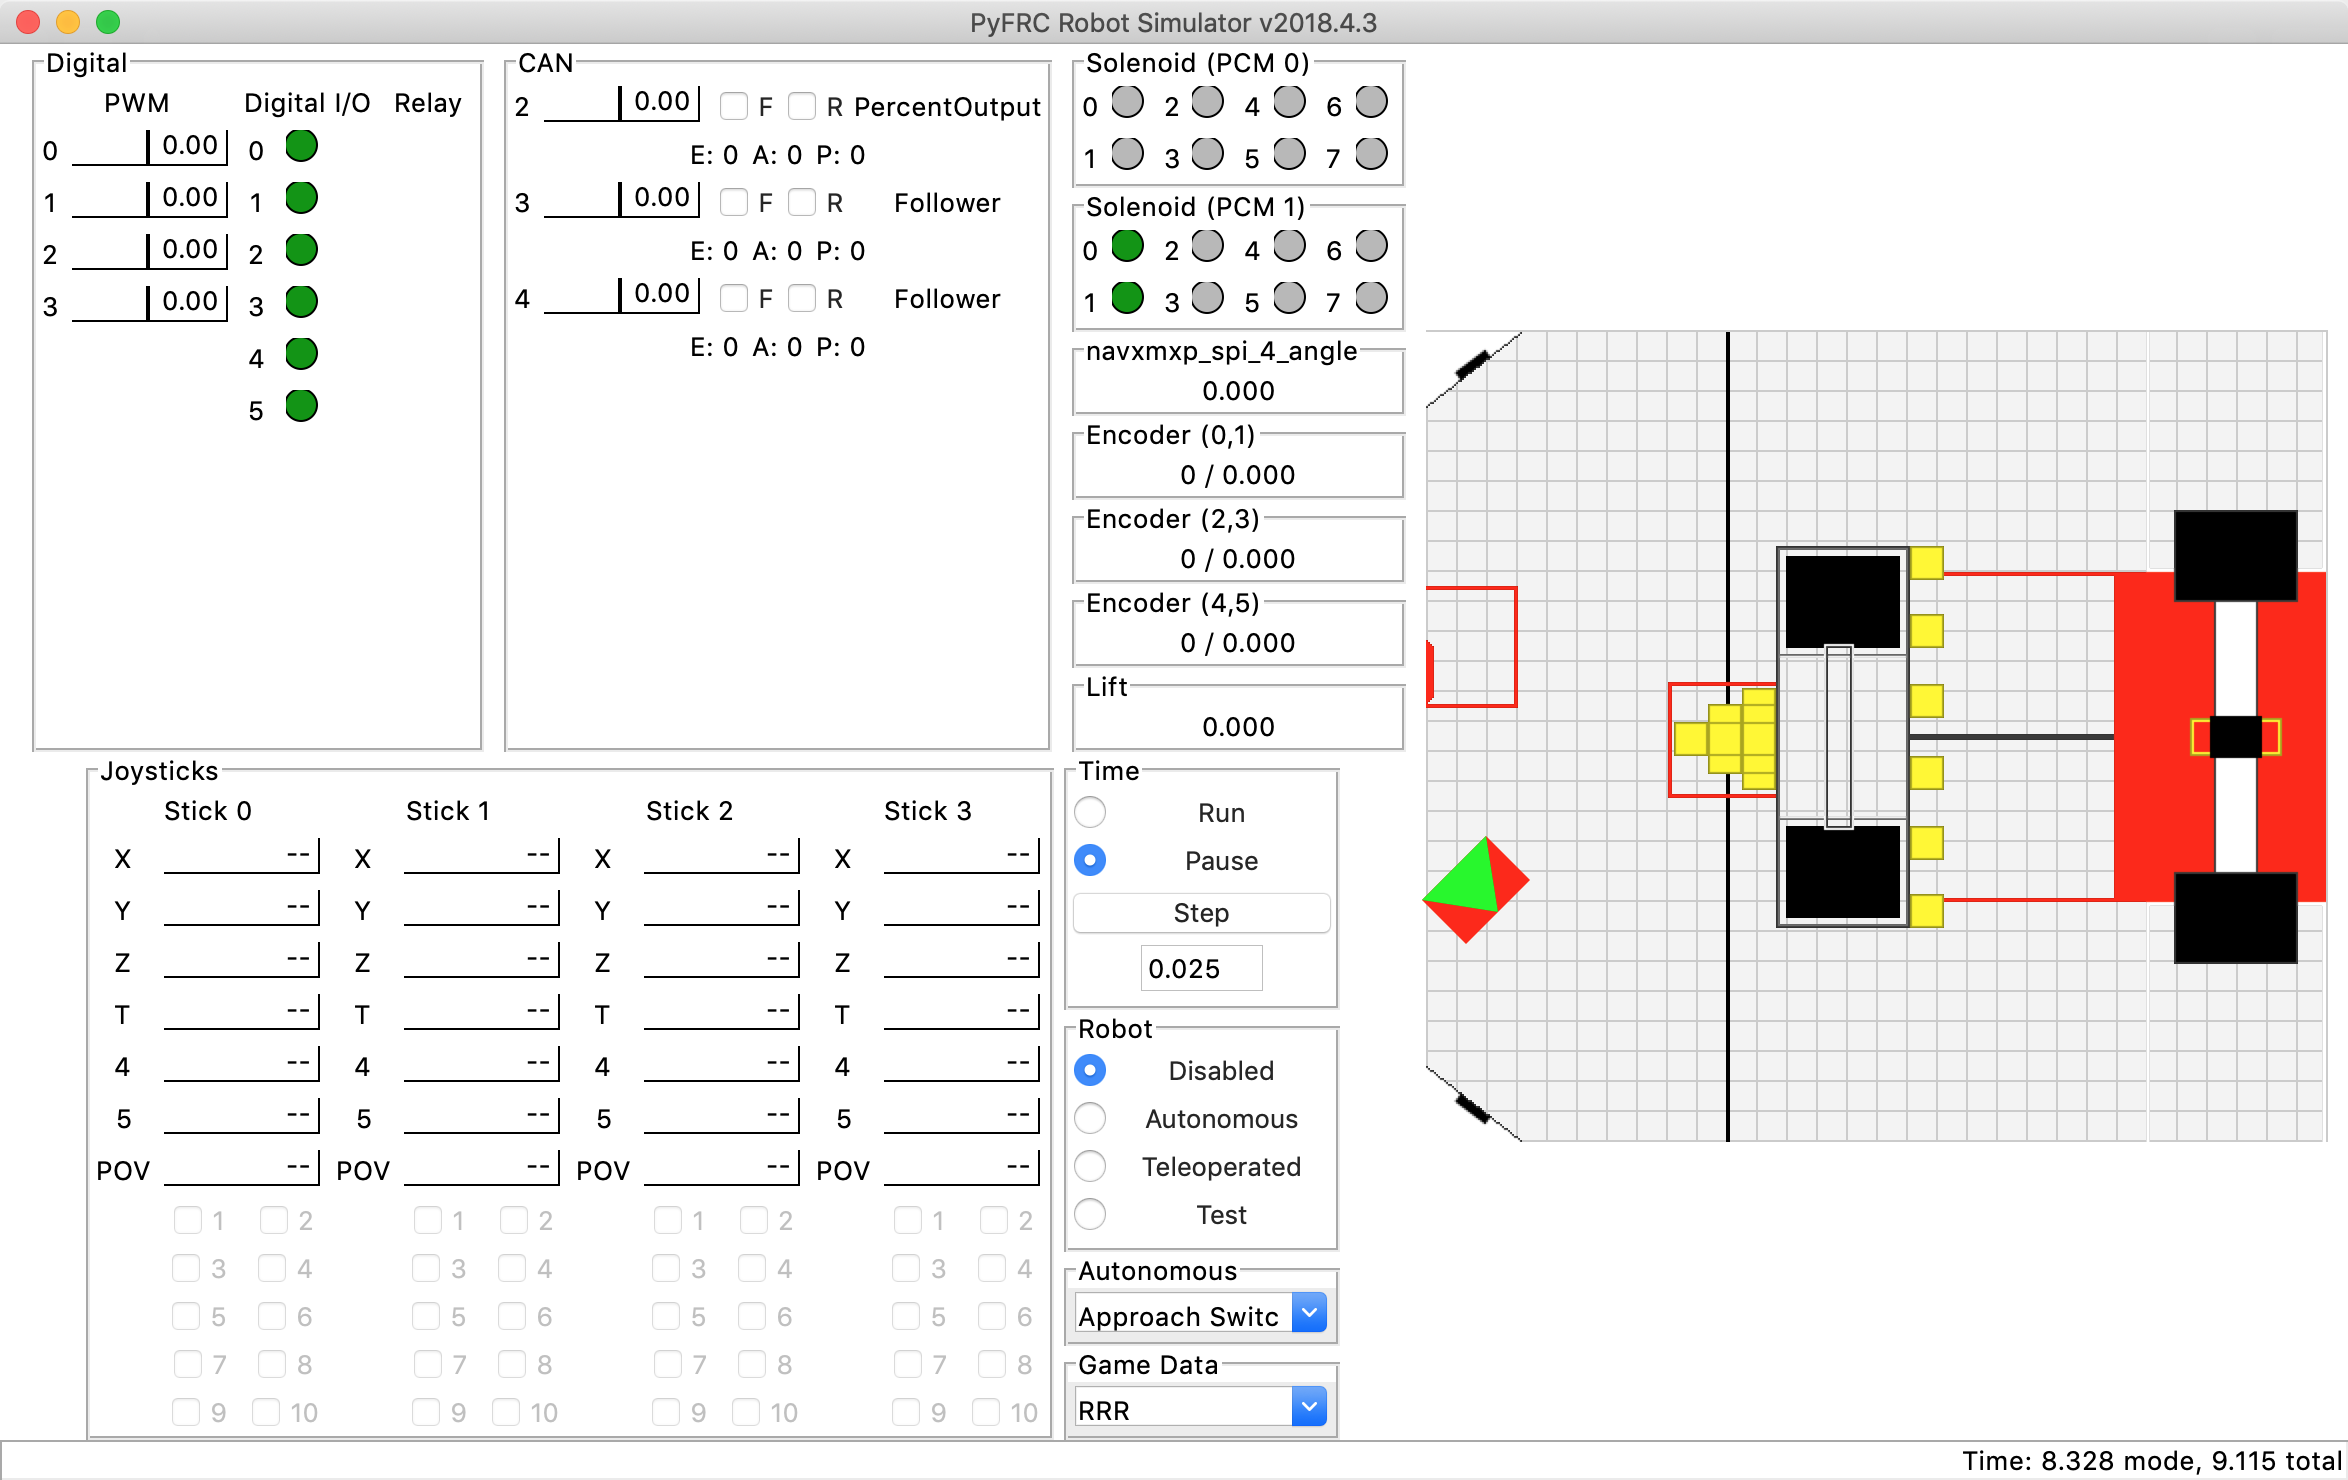
Task: Click PCM 0 solenoid 4 indicator
Action: pyautogui.click(x=1290, y=102)
